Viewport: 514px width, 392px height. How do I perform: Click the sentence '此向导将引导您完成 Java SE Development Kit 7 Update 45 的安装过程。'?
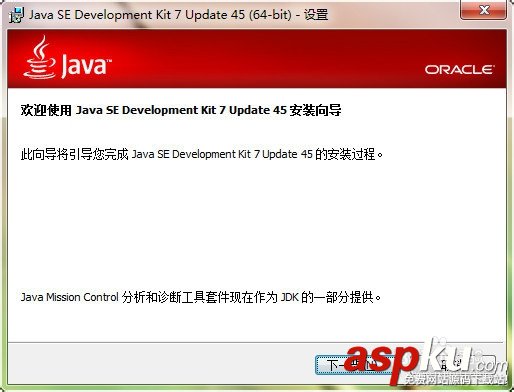tap(202, 154)
